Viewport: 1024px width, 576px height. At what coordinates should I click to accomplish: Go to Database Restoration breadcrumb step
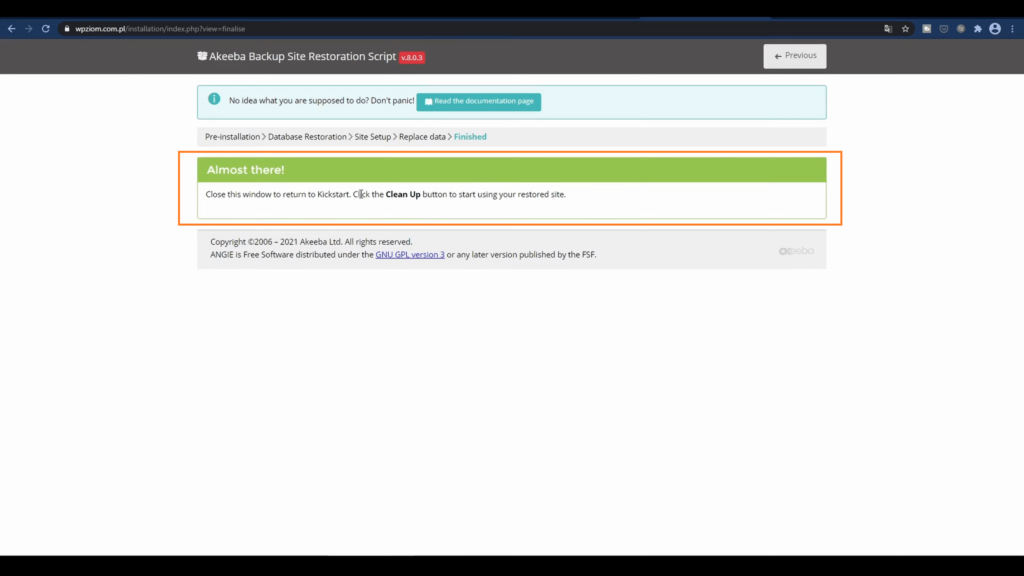point(307,137)
